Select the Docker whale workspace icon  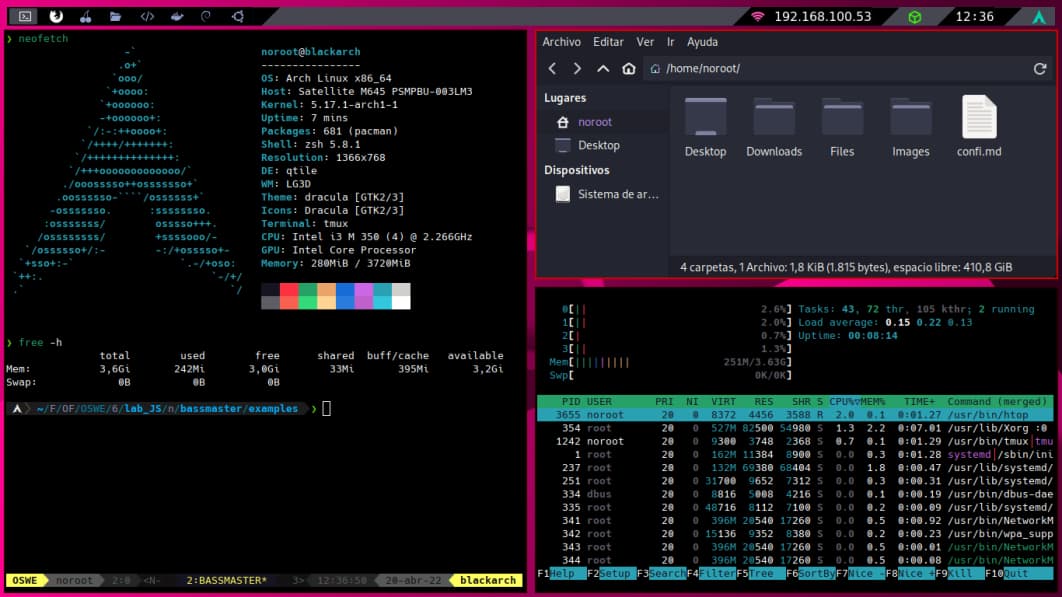pyautogui.click(x=177, y=16)
